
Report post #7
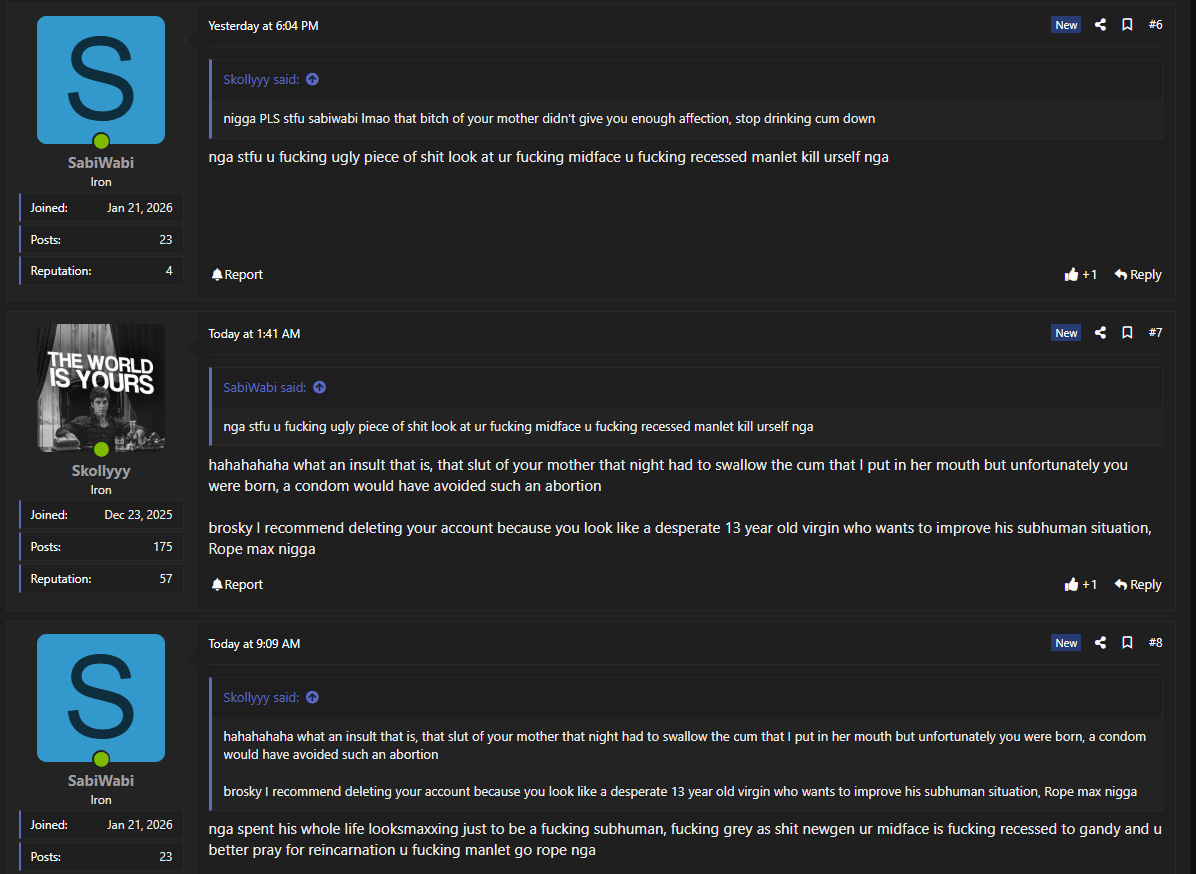[x=237, y=585]
